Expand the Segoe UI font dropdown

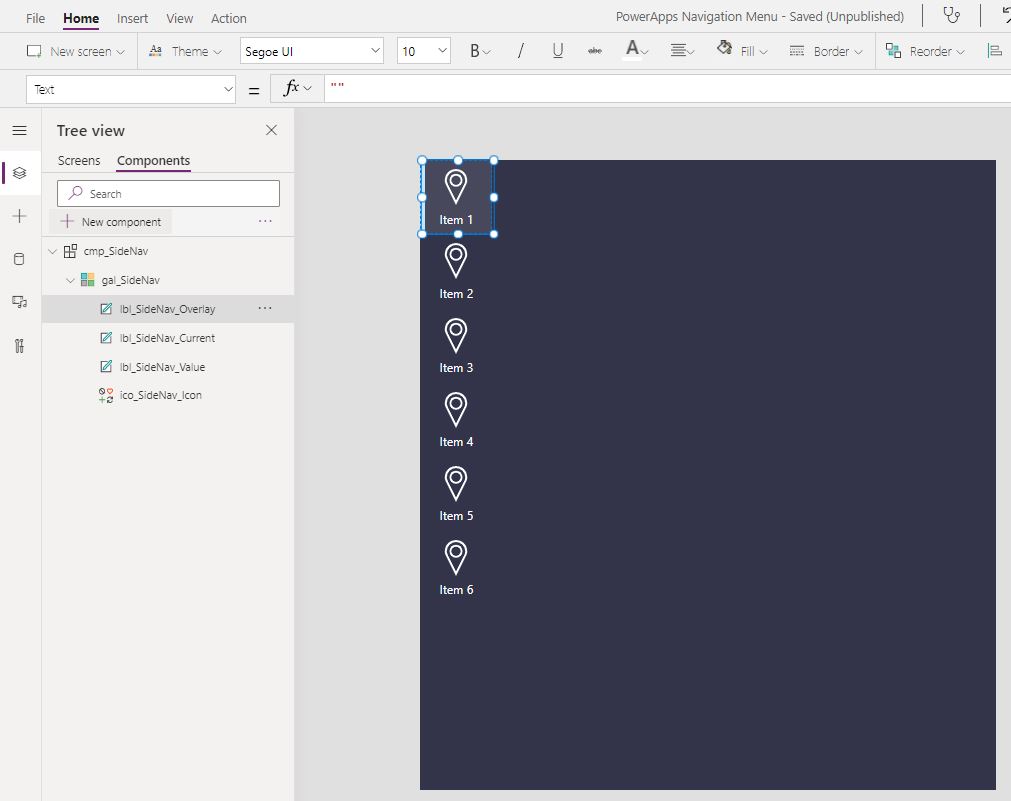tap(311, 51)
